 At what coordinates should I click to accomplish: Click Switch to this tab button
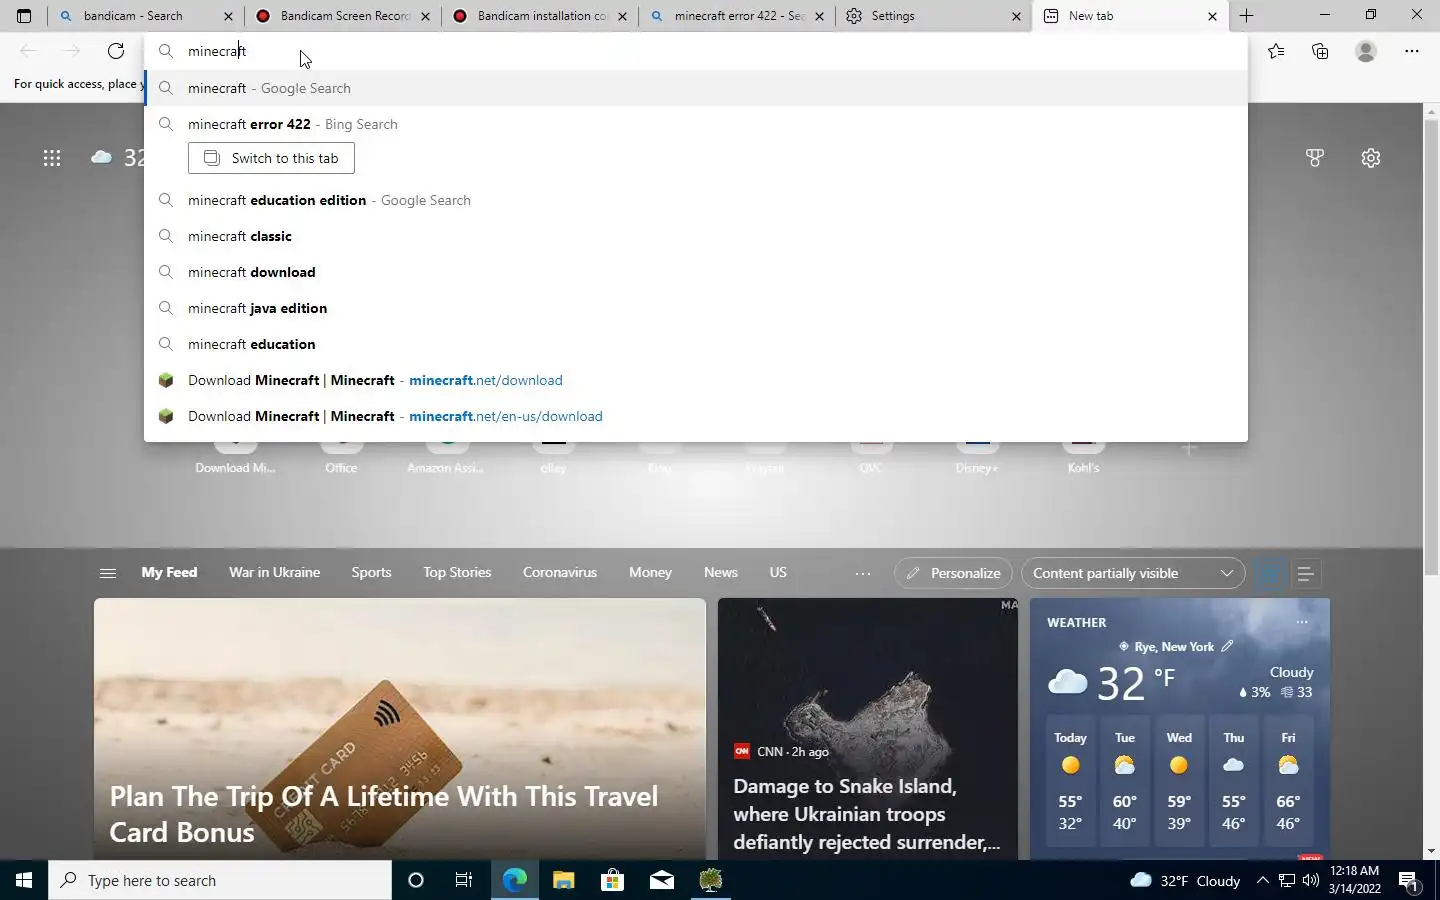pyautogui.click(x=271, y=158)
